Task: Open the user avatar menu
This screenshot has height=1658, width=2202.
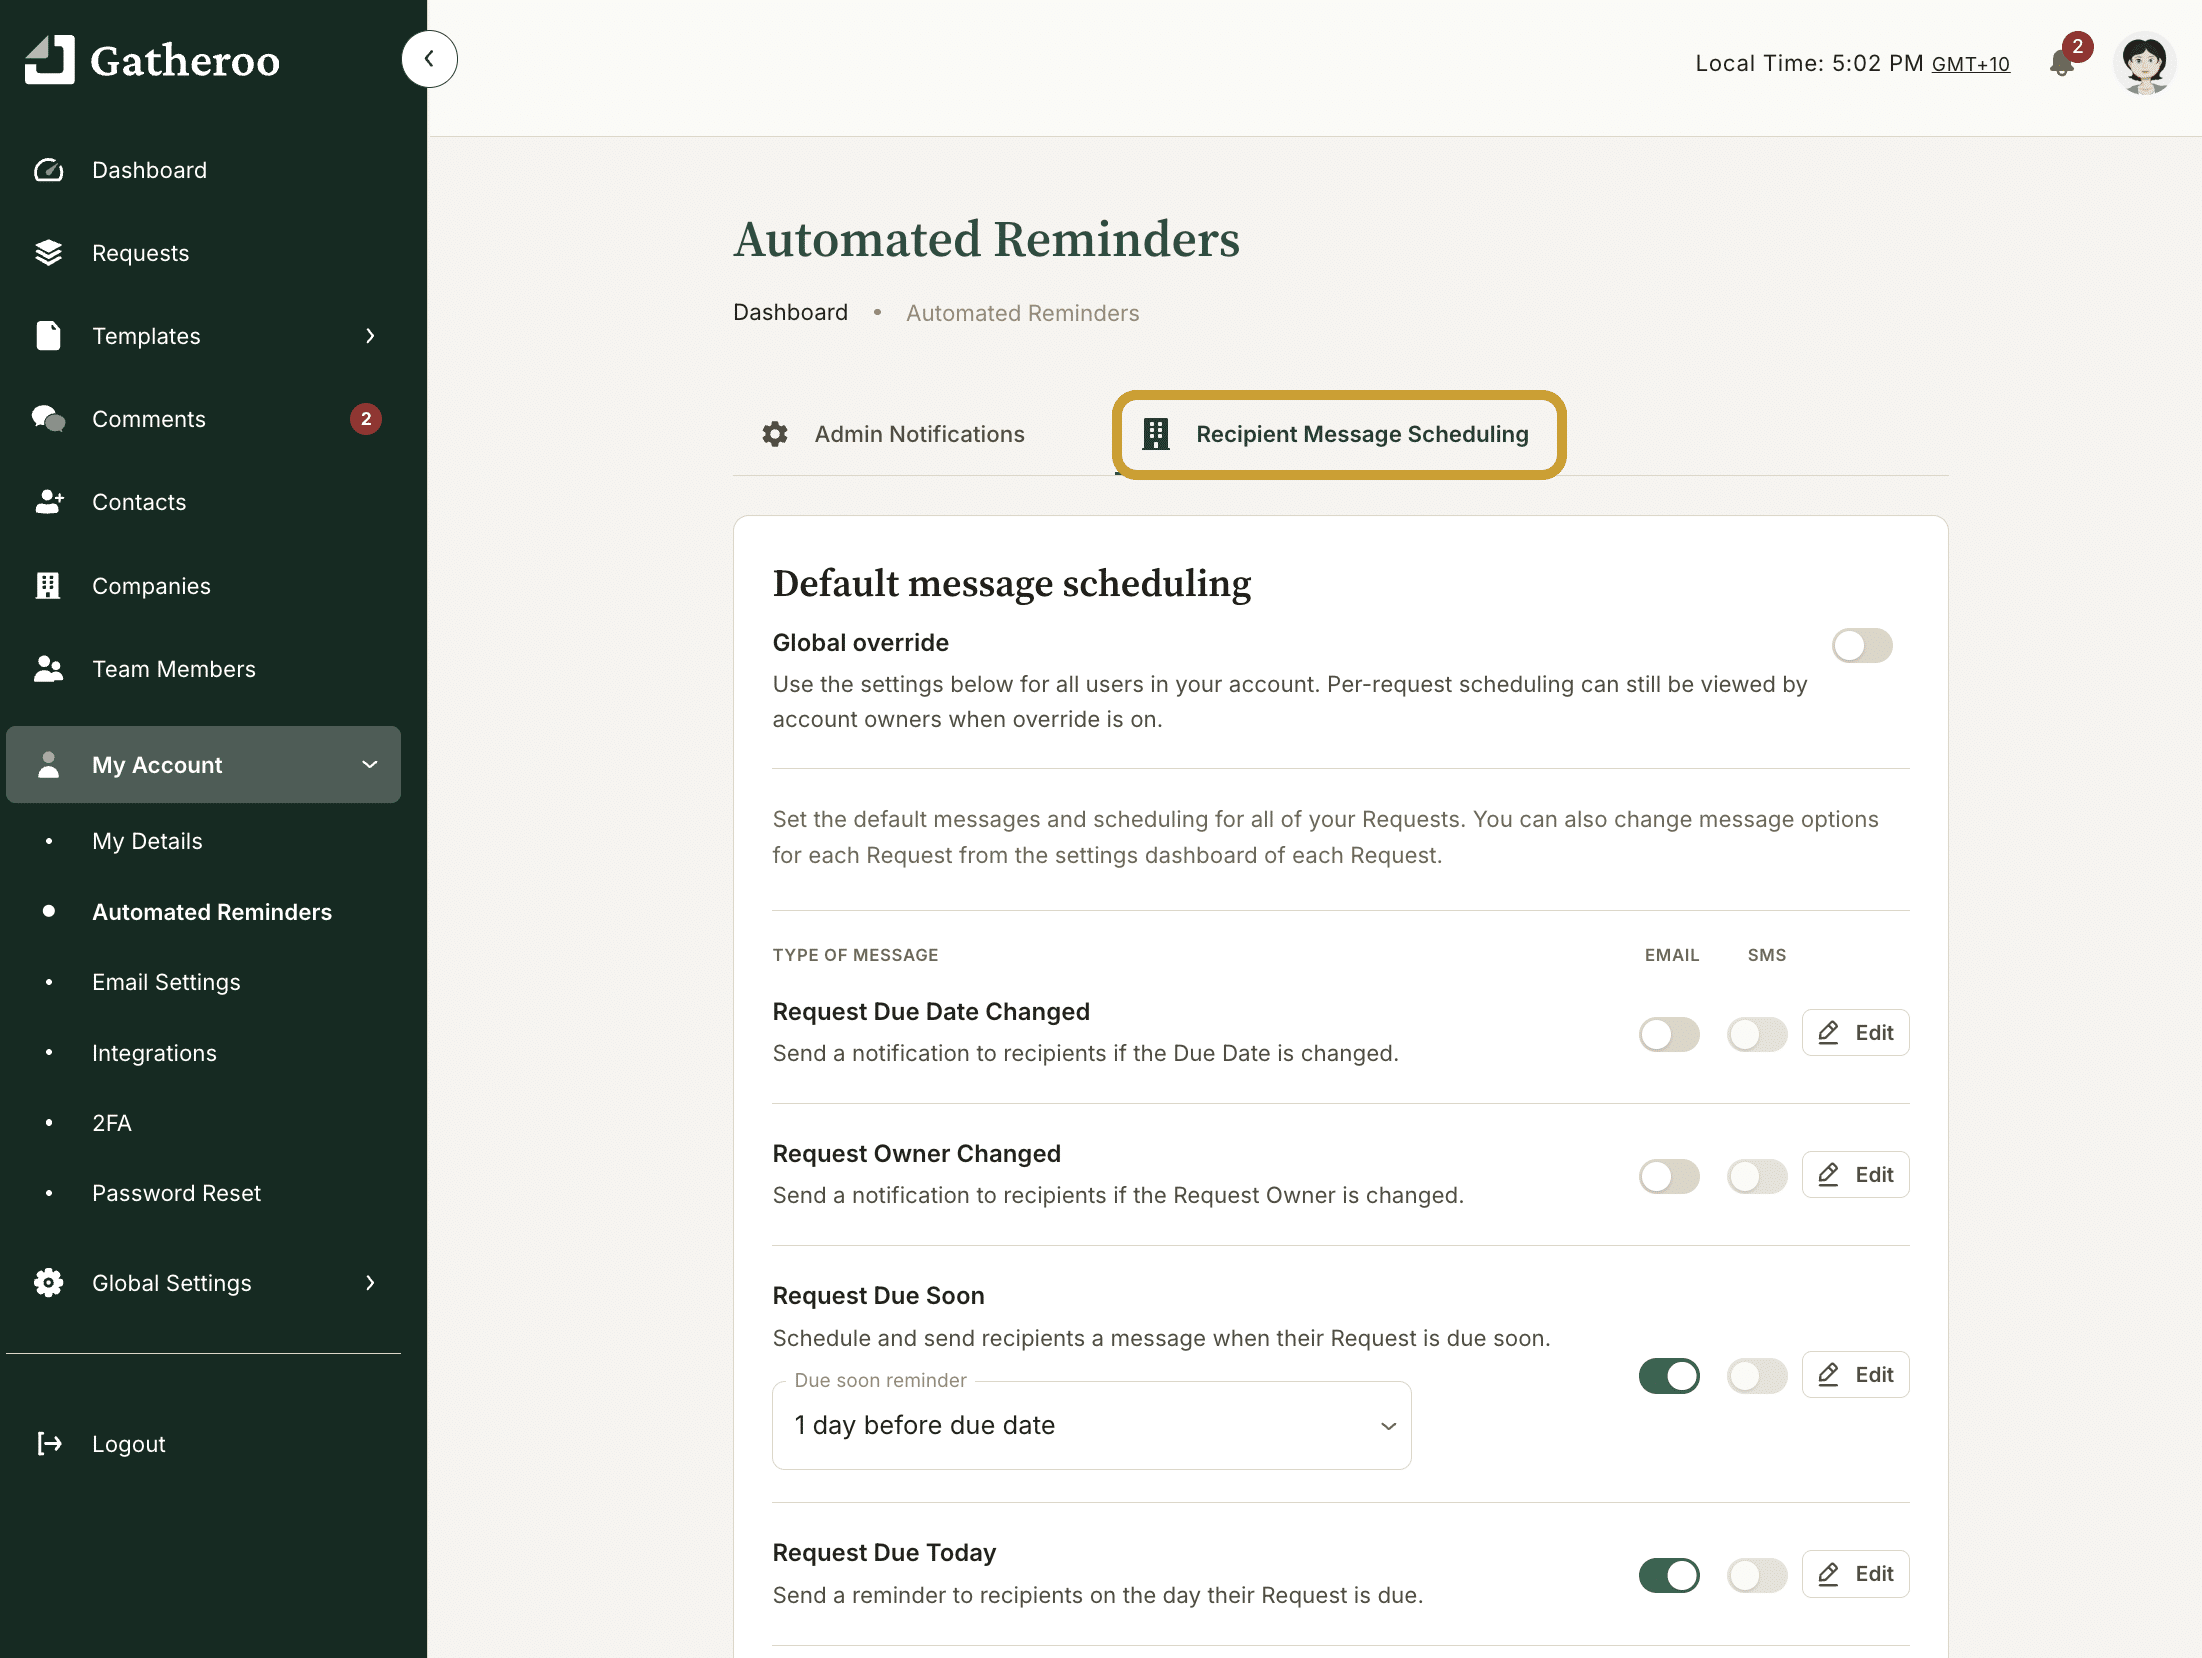Action: pos(2143,63)
